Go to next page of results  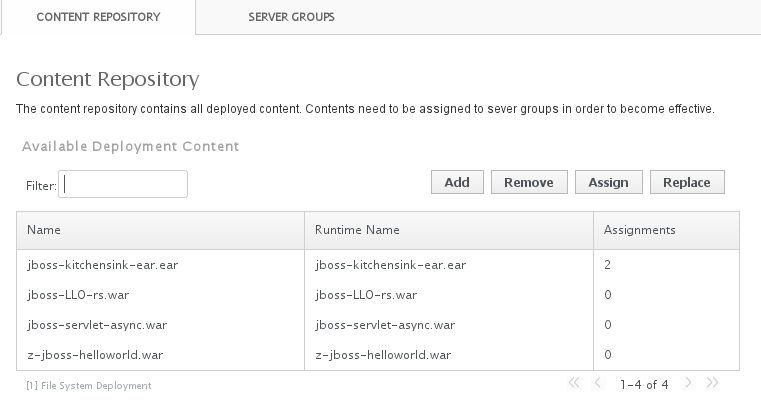[x=688, y=383]
